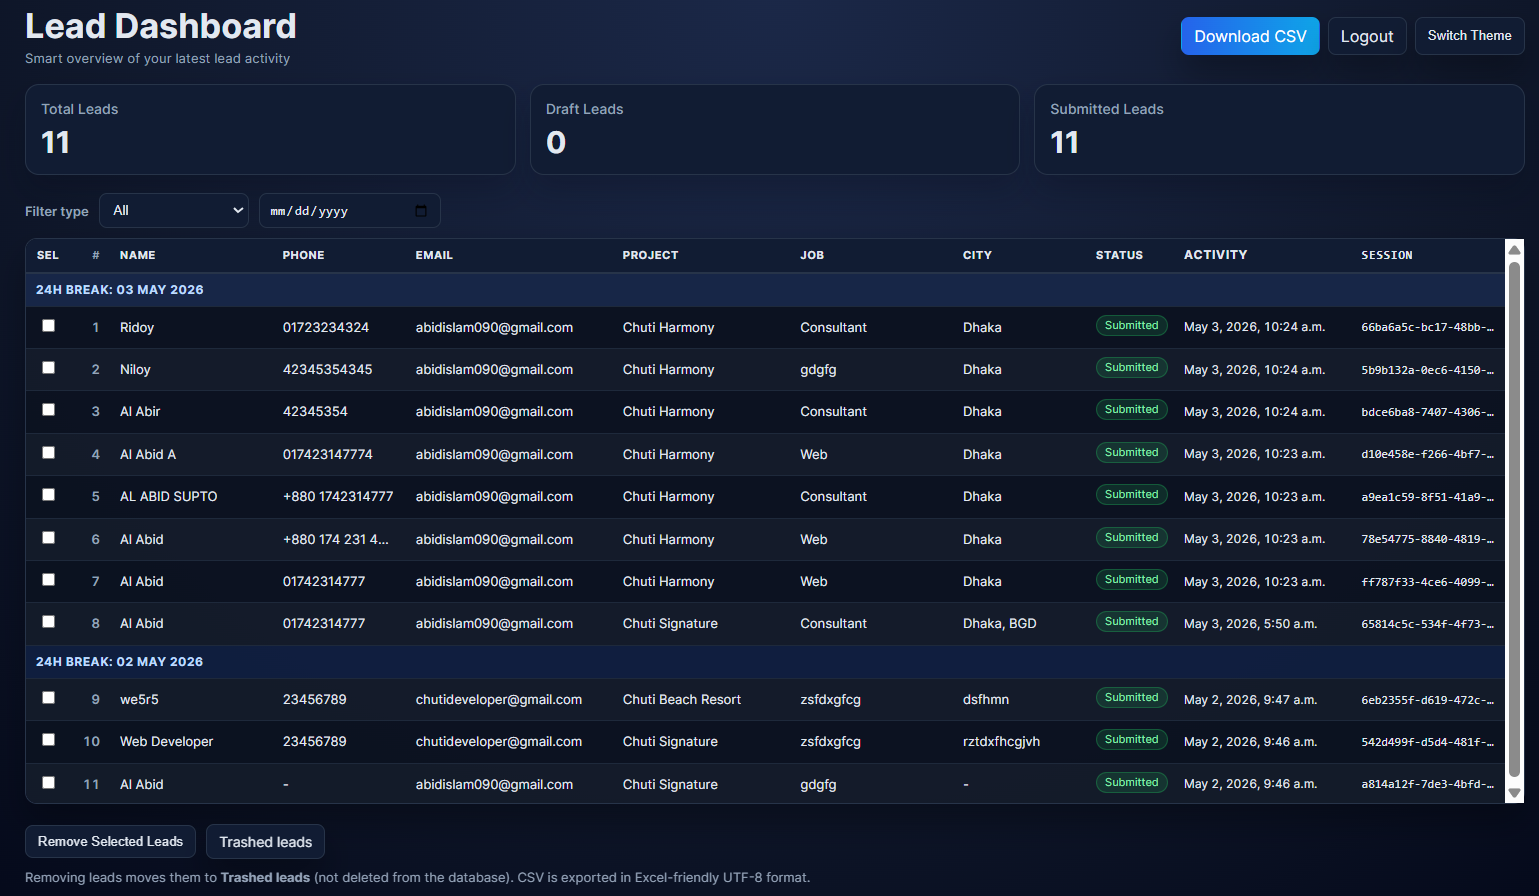Select checkbox for lead Ridoy
Image resolution: width=1539 pixels, height=896 pixels.
coord(48,326)
